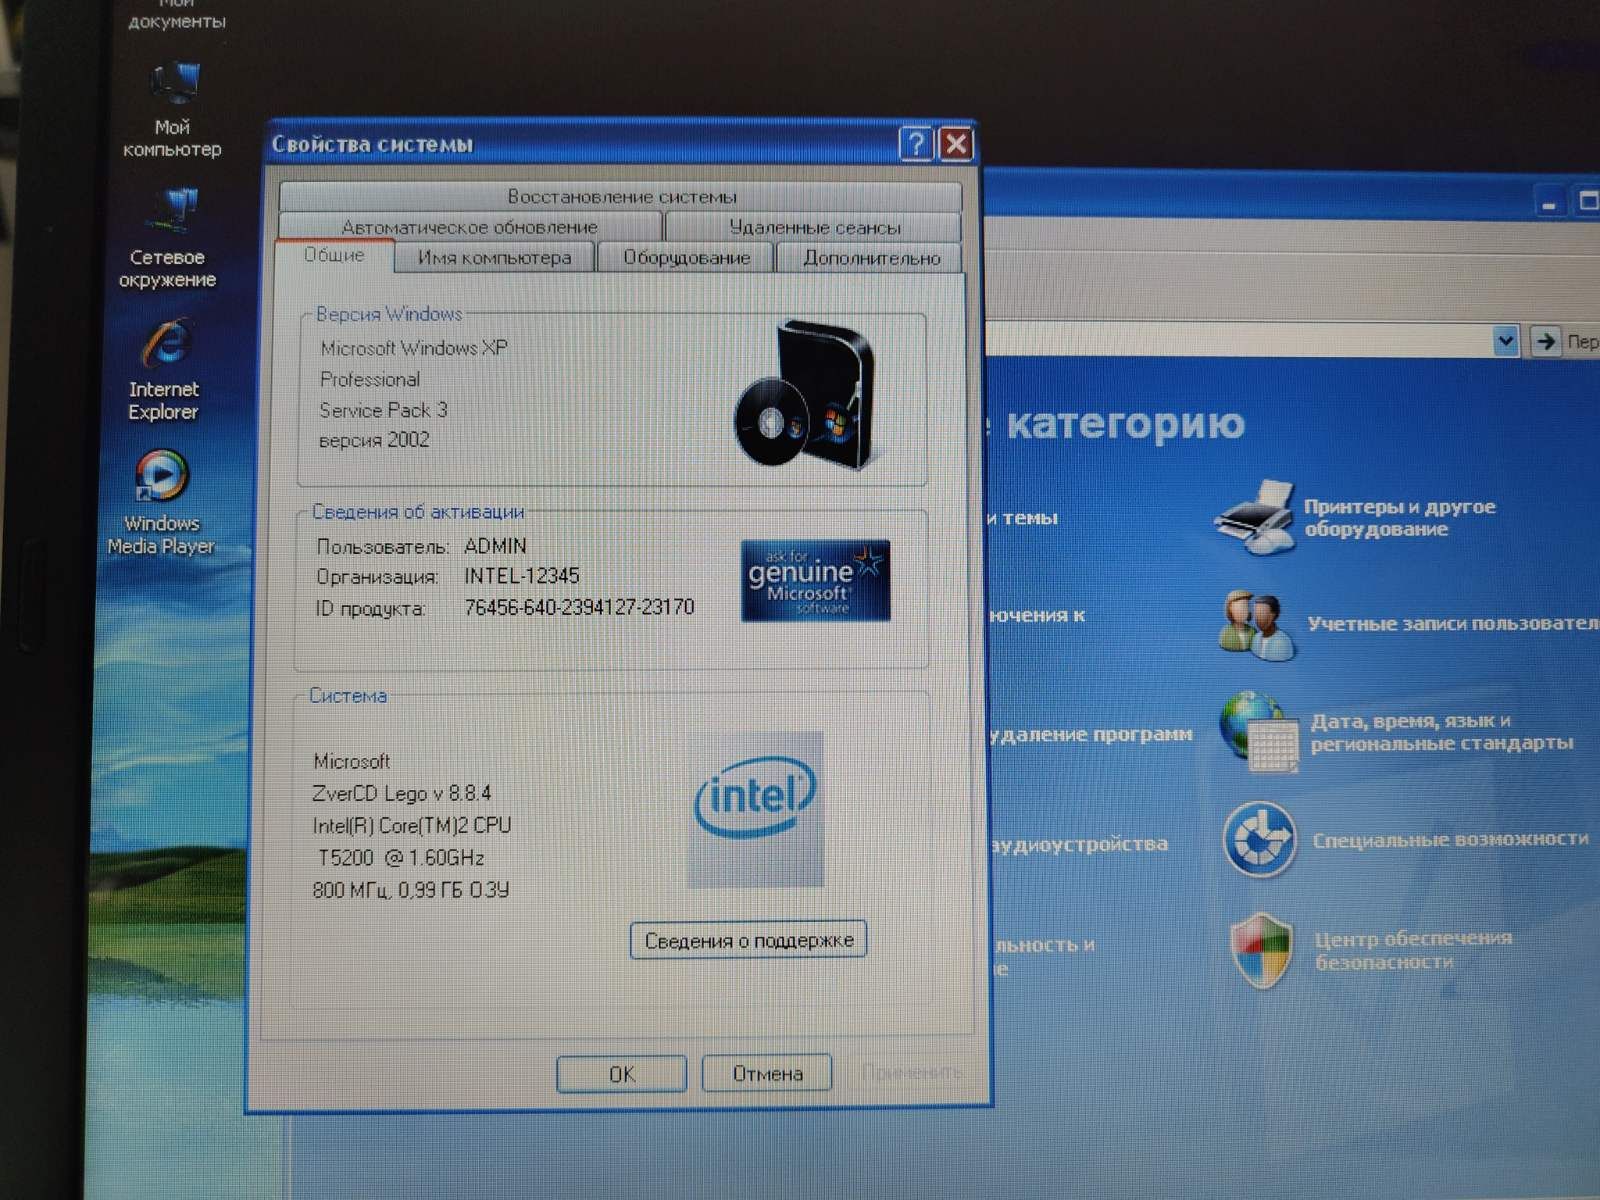Open Учетные записи пользователей link
Image resolution: width=1600 pixels, height=1200 pixels.
pos(1453,623)
